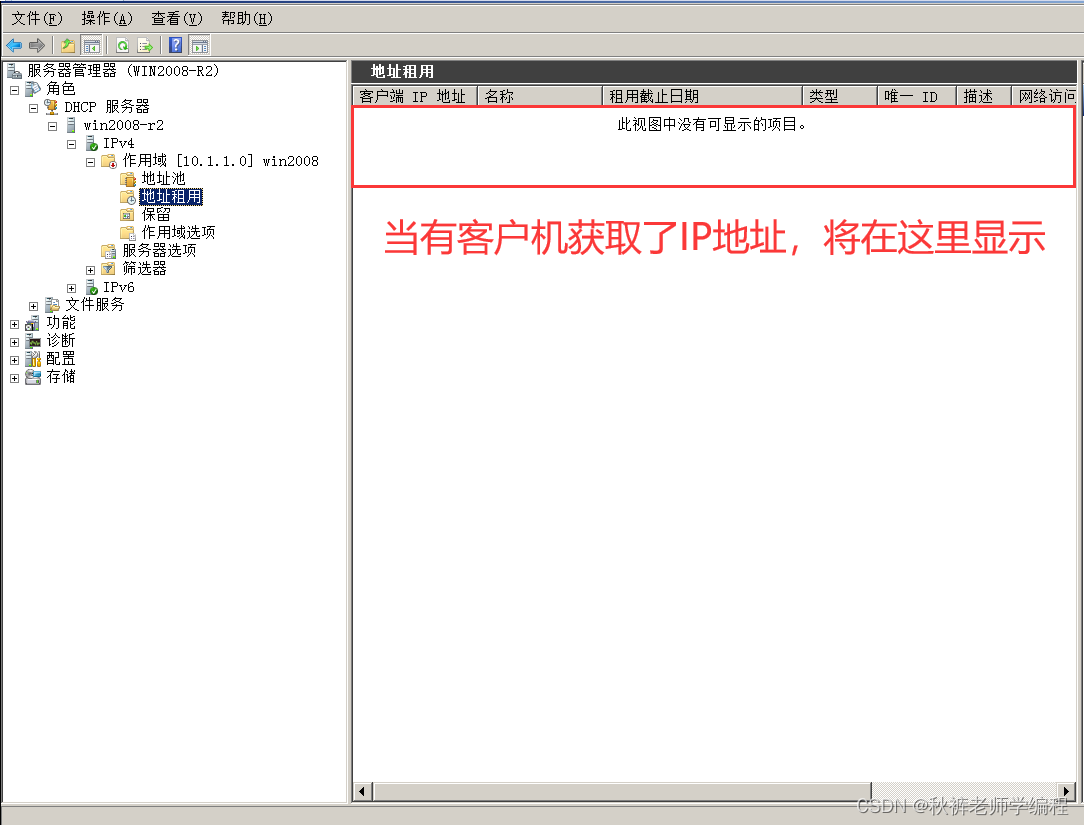Image resolution: width=1084 pixels, height=825 pixels.
Task: Sort by 描述 column header
Action: click(x=984, y=96)
